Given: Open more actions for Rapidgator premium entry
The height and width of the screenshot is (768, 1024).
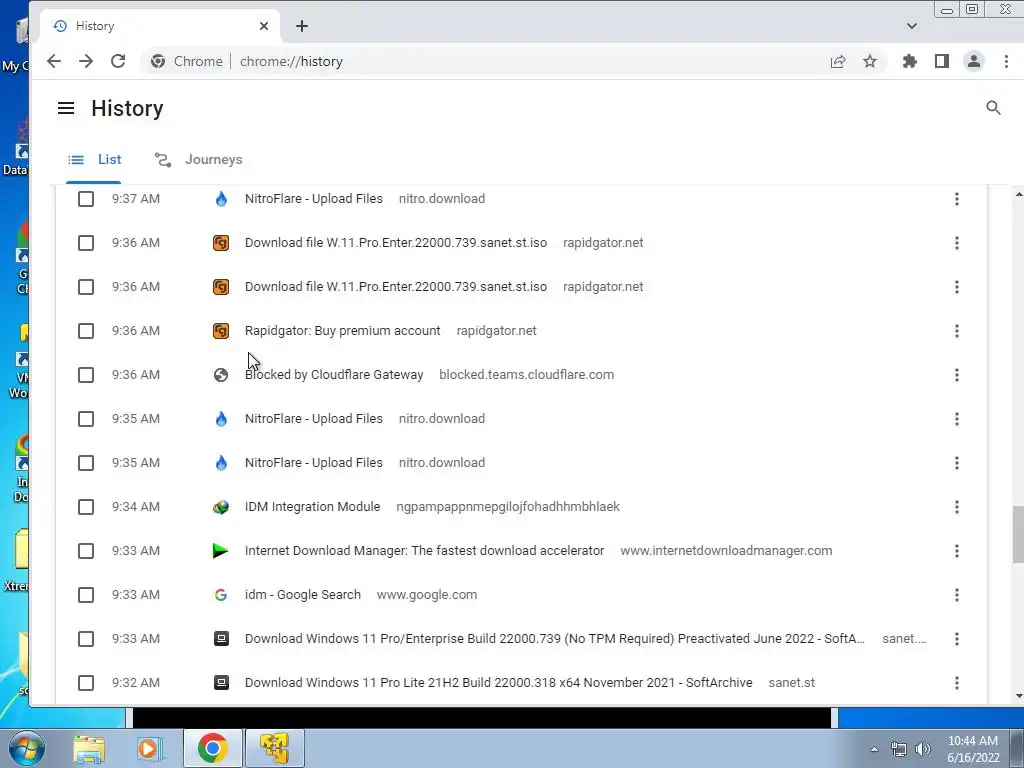Looking at the screenshot, I should click(x=957, y=331).
